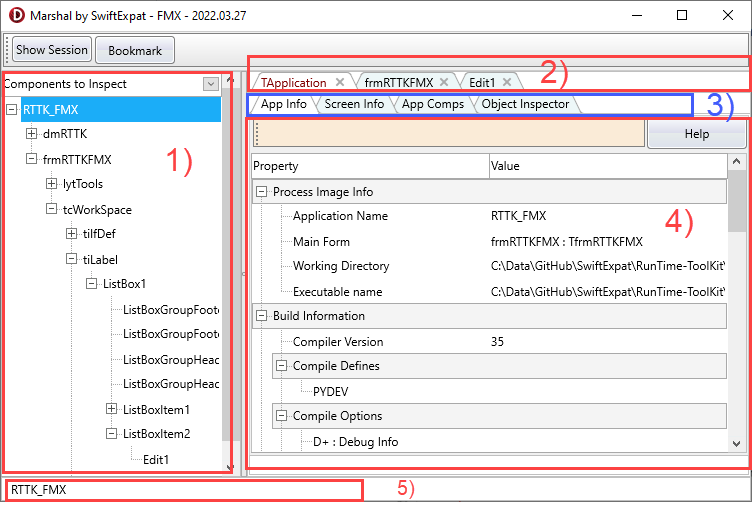
Task: Collapse the frmRTTKFMX tree node
Action: pos(32,159)
